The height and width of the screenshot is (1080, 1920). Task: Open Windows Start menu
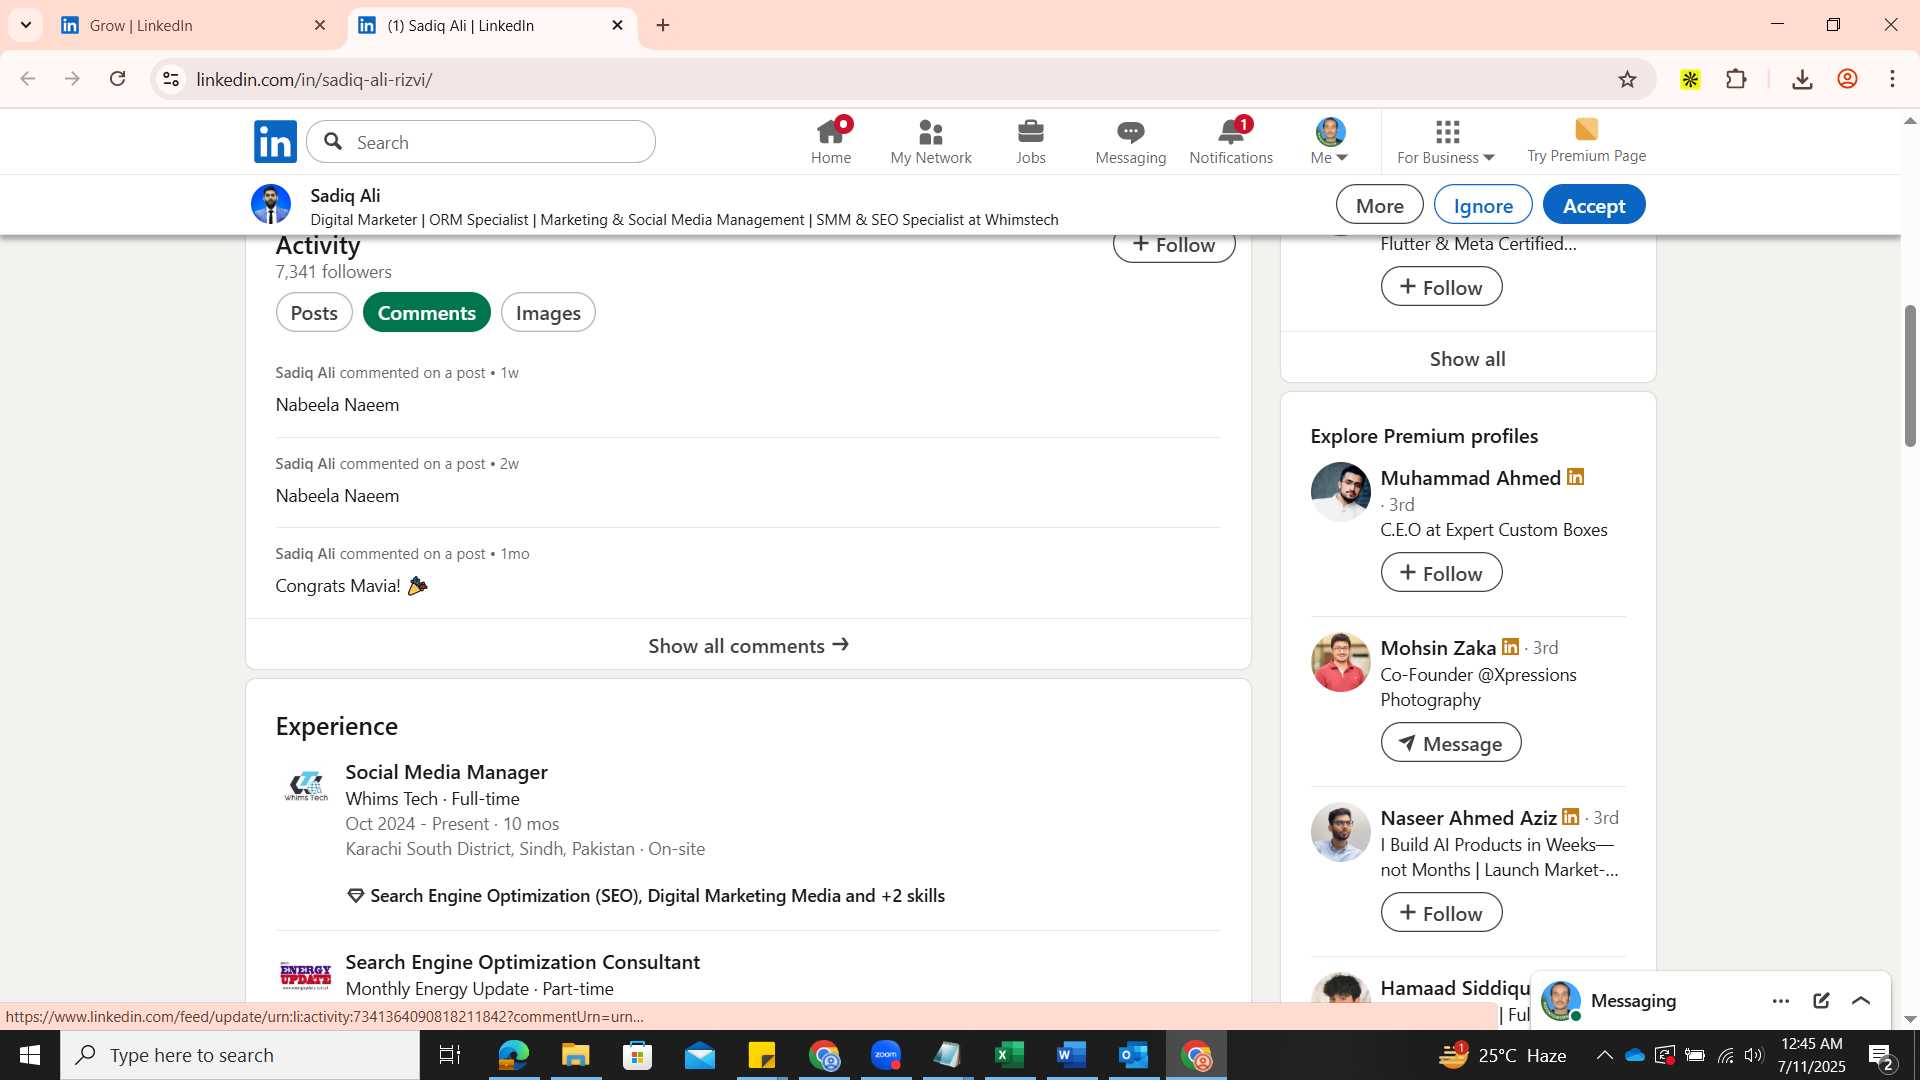tap(29, 1055)
